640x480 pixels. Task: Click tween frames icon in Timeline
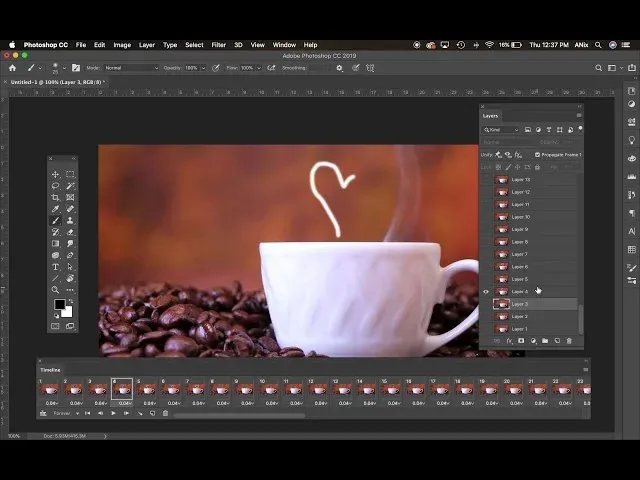tap(140, 413)
